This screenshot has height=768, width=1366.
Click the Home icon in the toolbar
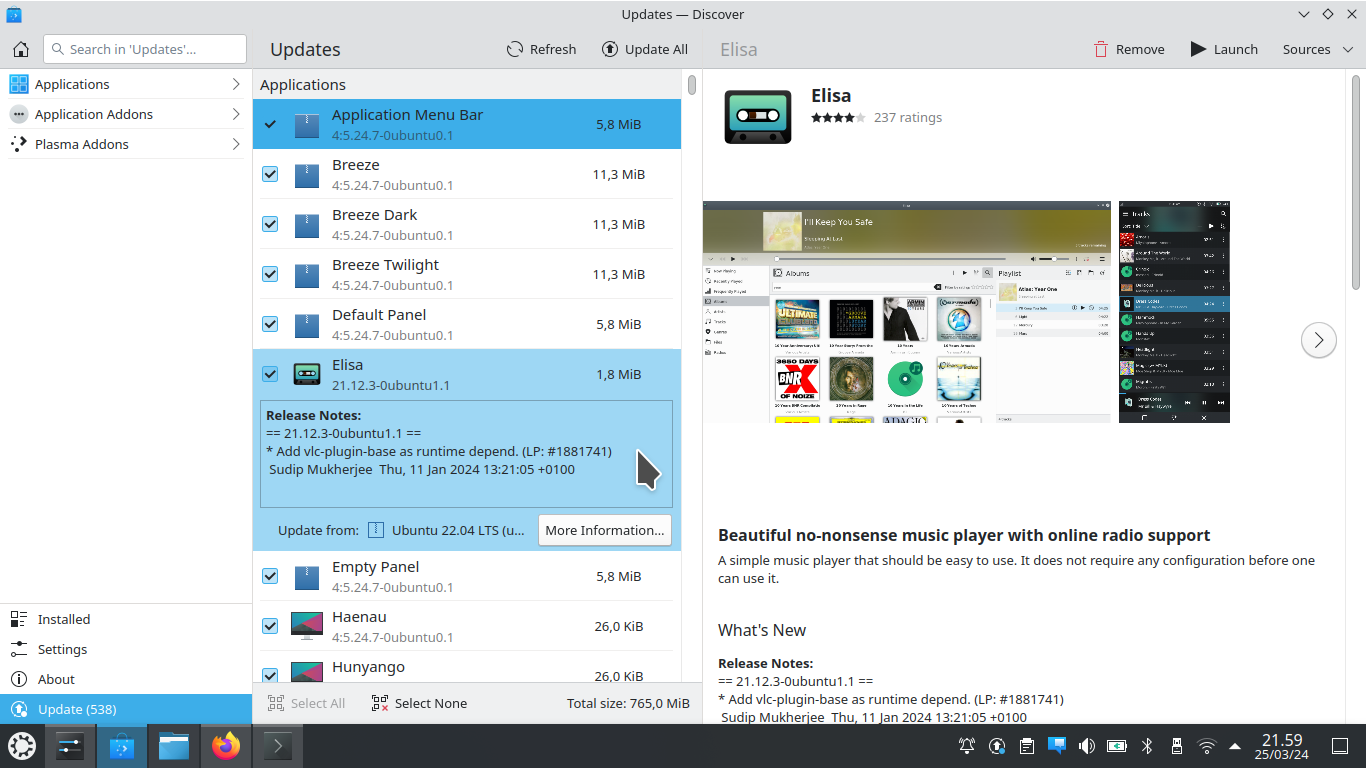click(x=20, y=49)
